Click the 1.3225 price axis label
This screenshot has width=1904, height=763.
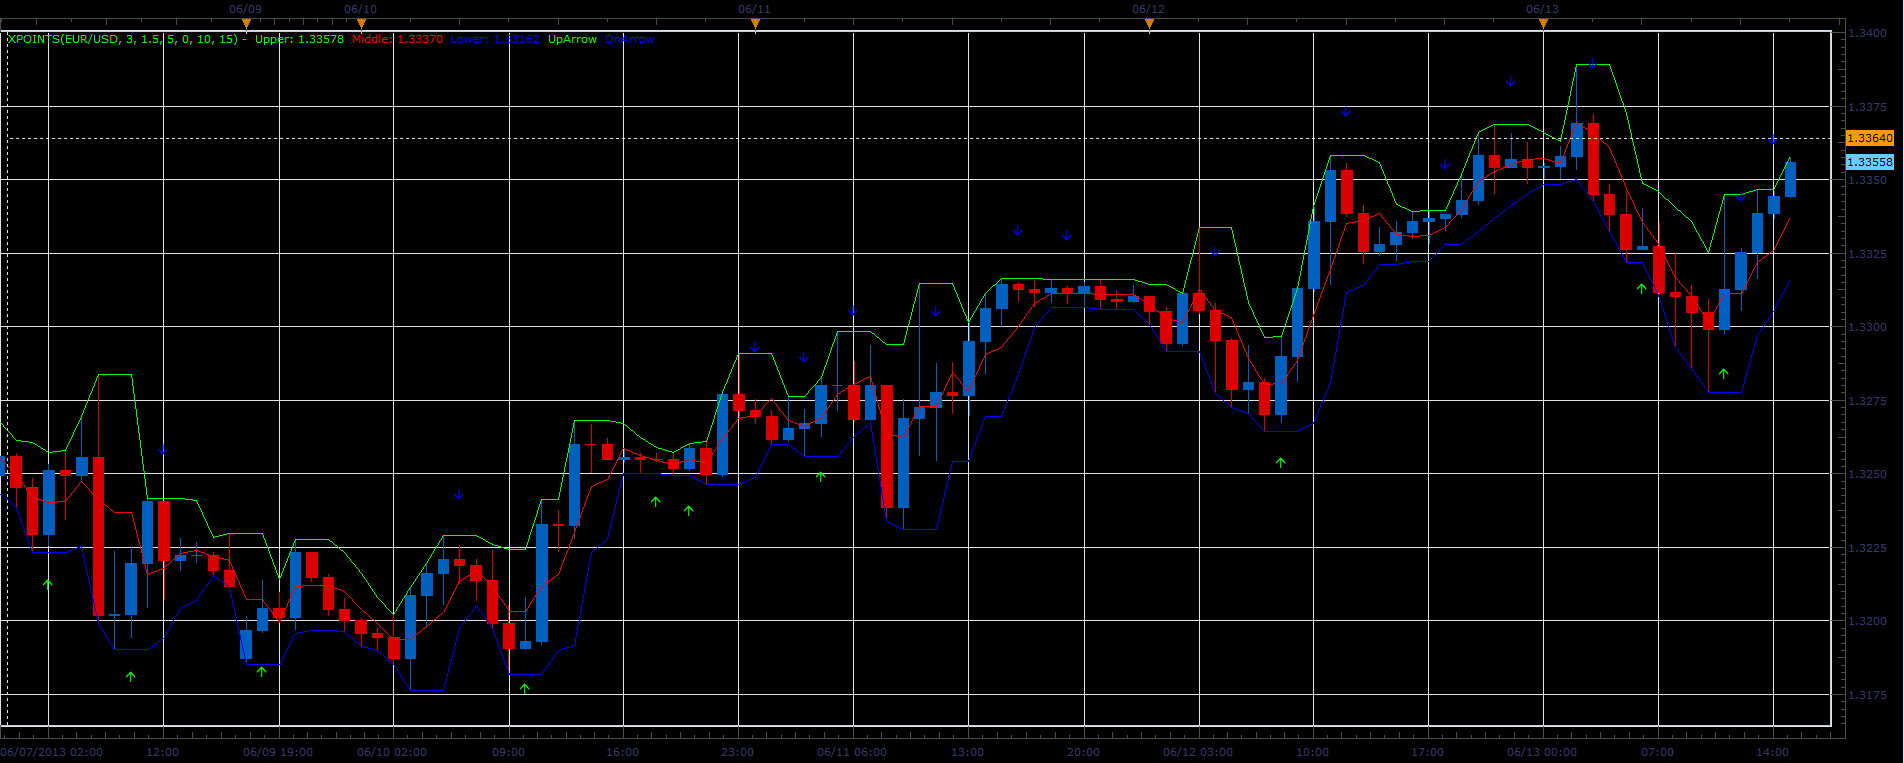(x=1868, y=548)
